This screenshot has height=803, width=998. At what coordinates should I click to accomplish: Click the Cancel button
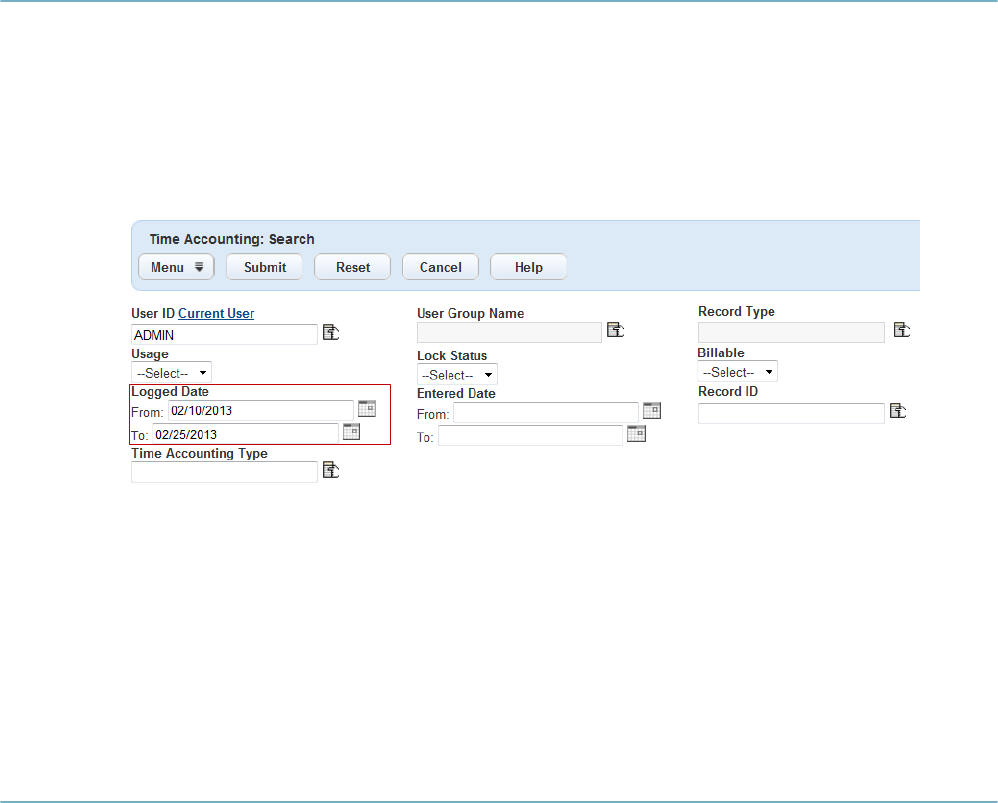[x=440, y=267]
